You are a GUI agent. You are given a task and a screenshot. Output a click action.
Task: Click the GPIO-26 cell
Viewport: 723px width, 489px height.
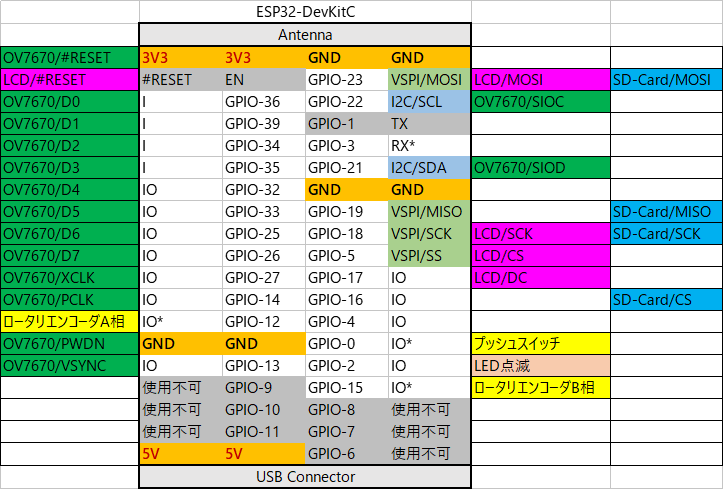(x=264, y=255)
